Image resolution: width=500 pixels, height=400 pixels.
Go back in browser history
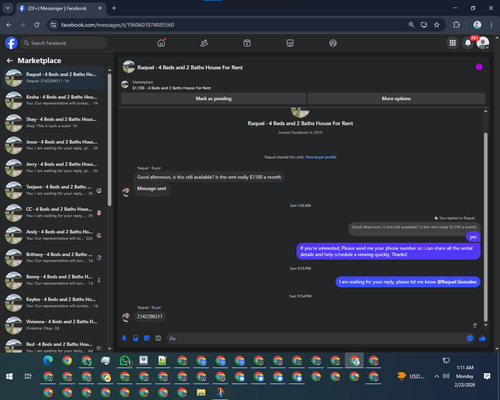pos(9,25)
